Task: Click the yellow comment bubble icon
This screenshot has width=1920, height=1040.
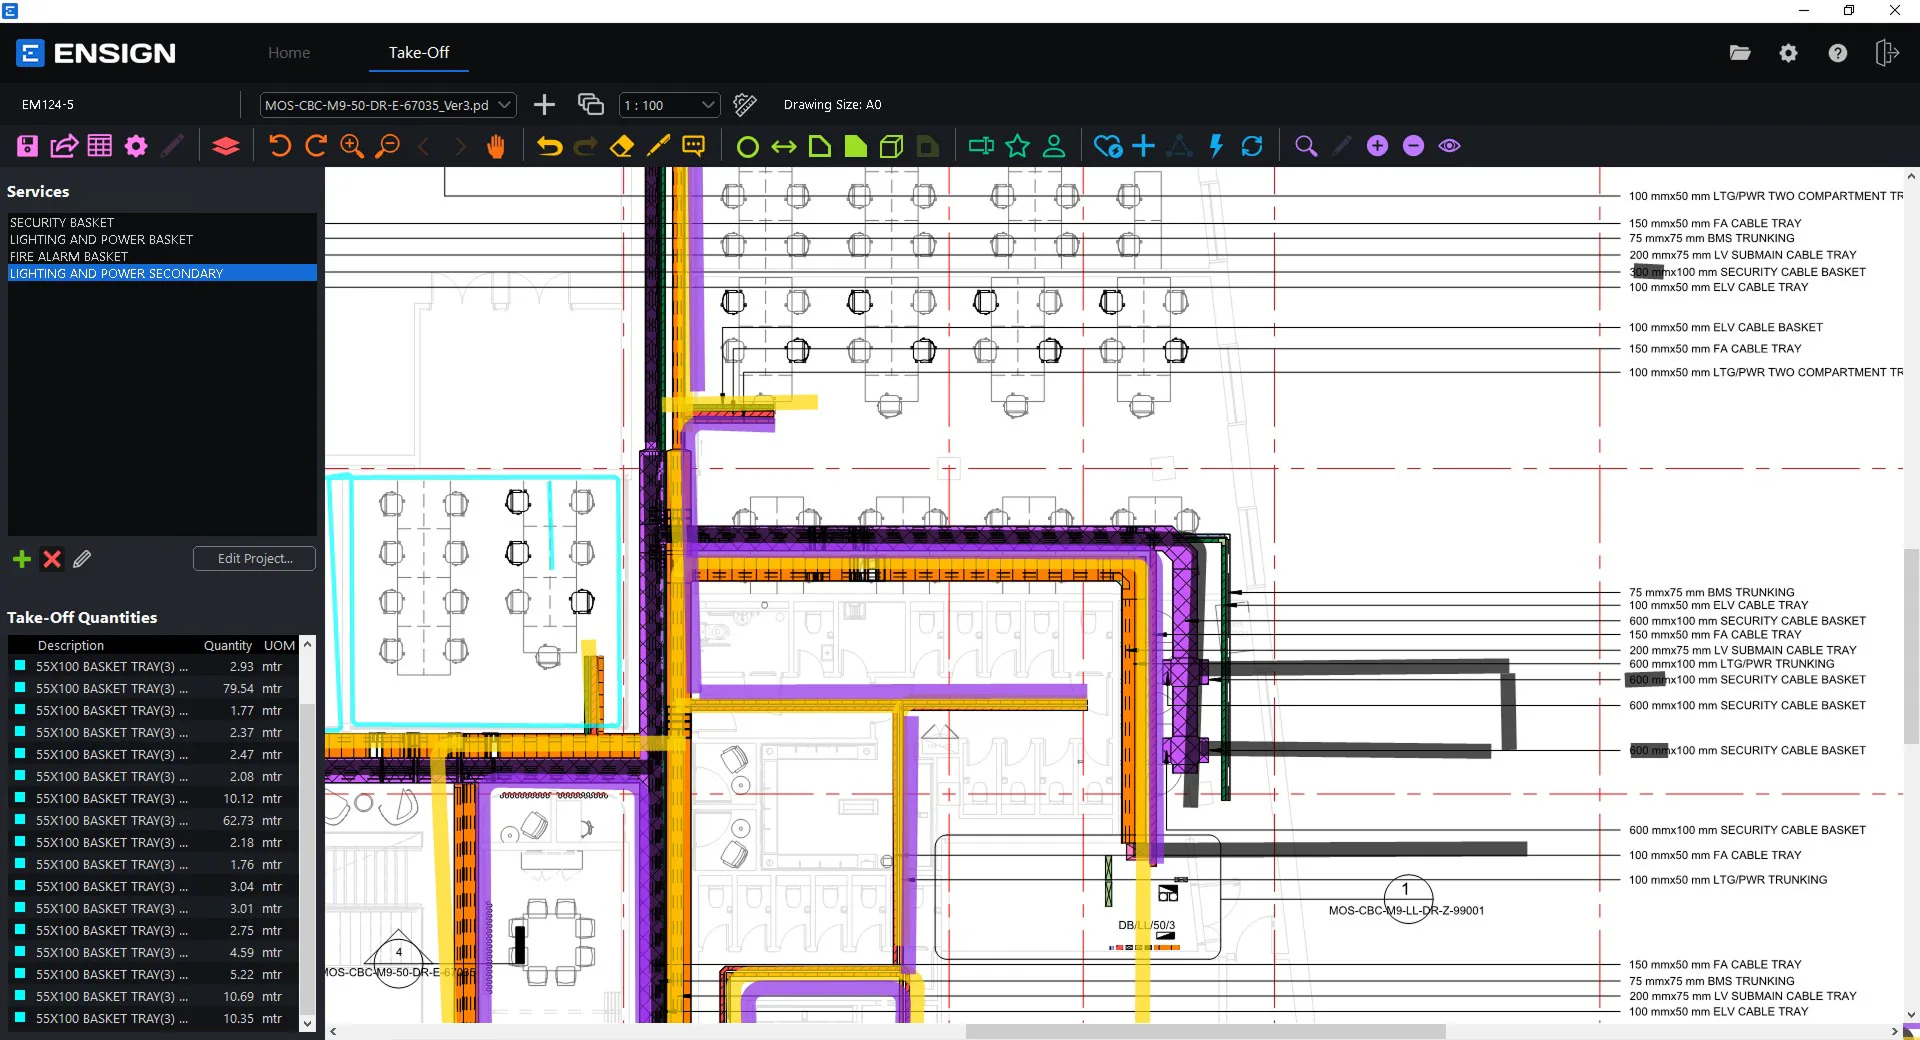Action: (x=693, y=146)
